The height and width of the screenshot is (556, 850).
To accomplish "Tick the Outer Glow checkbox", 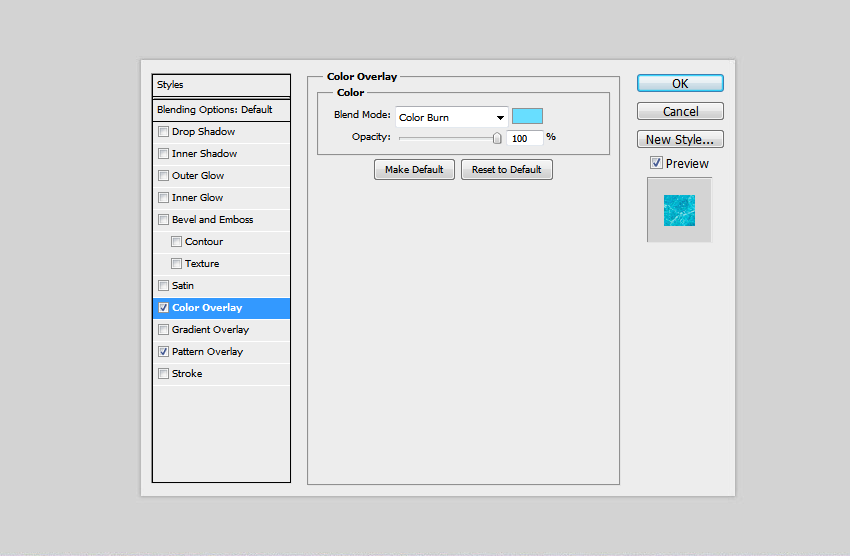I will click(163, 176).
